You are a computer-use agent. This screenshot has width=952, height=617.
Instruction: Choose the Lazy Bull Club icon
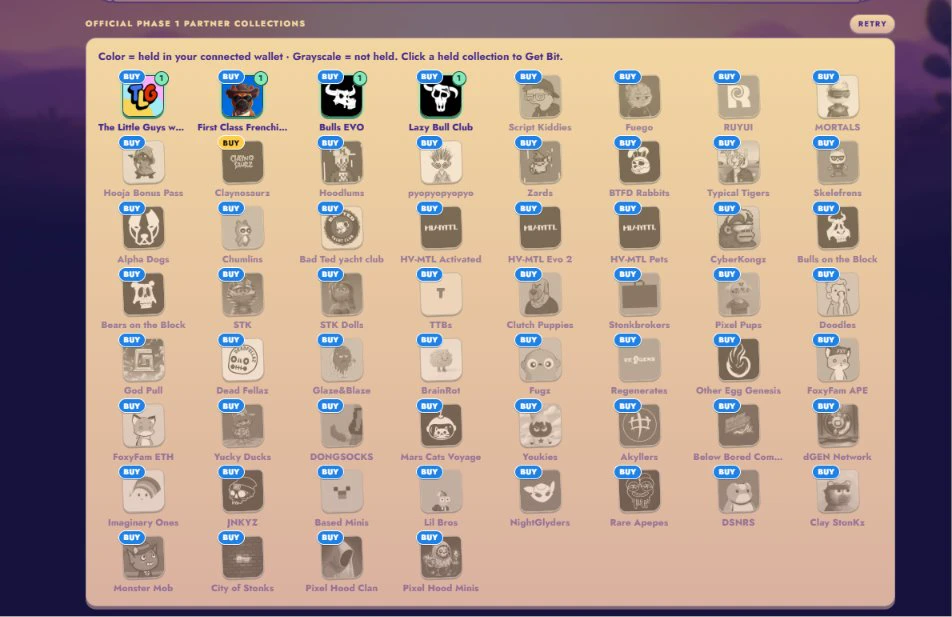(x=441, y=97)
